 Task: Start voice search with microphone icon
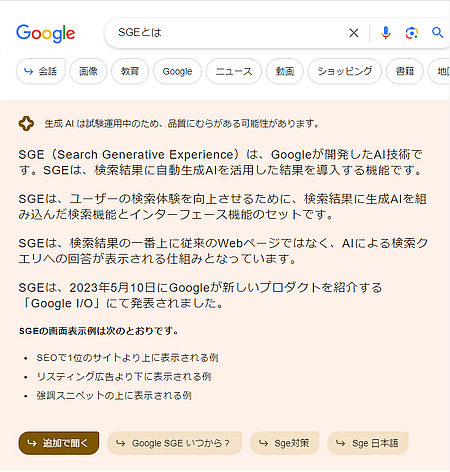[386, 33]
